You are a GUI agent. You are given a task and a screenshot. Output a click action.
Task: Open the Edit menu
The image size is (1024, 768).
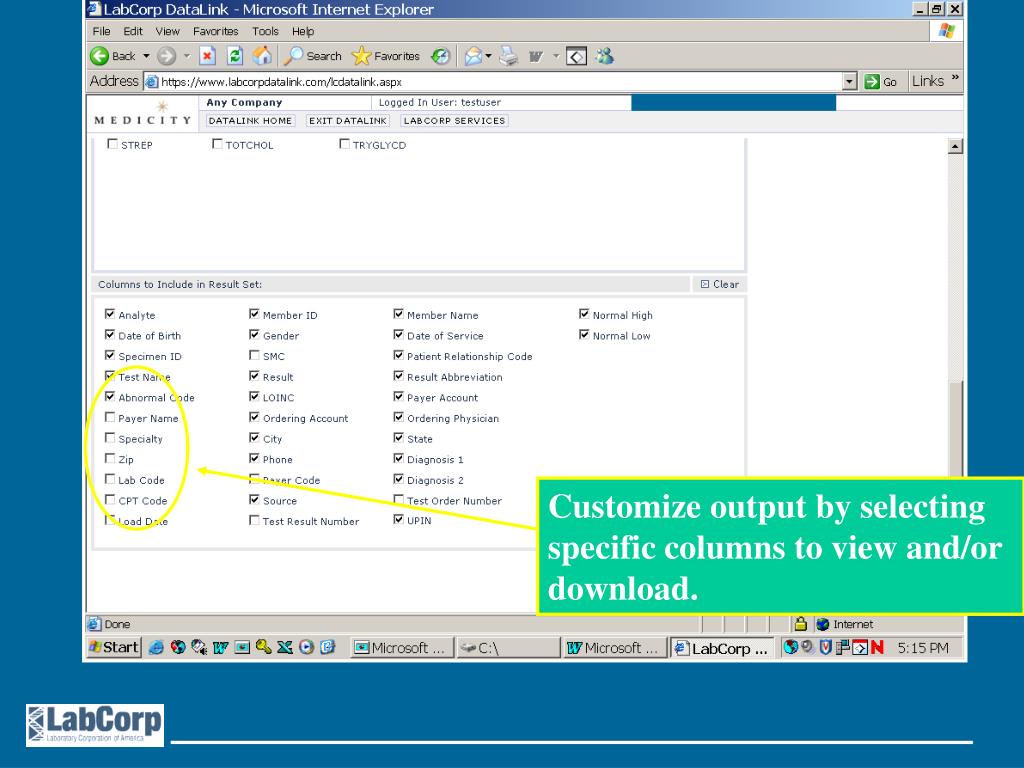click(133, 31)
